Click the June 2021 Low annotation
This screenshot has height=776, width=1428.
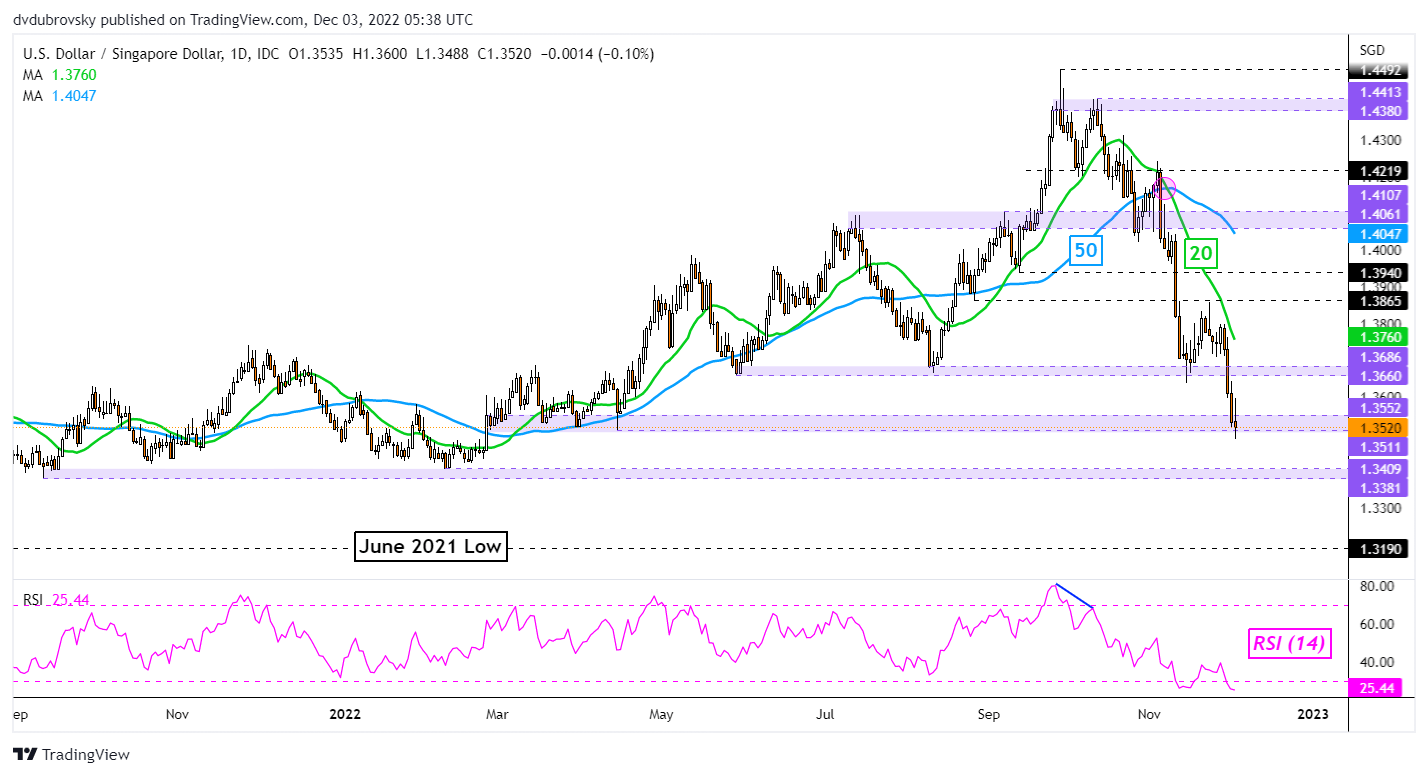(429, 546)
